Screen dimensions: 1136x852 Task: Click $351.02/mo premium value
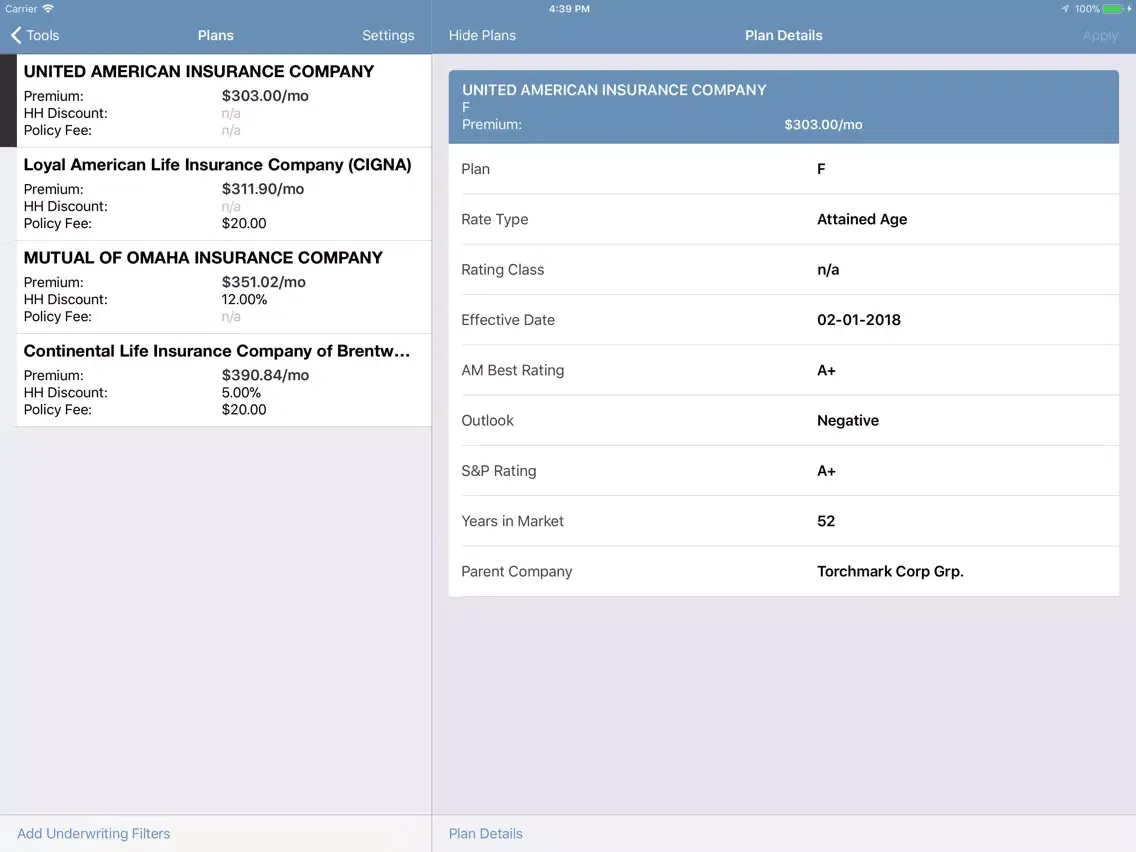264,282
